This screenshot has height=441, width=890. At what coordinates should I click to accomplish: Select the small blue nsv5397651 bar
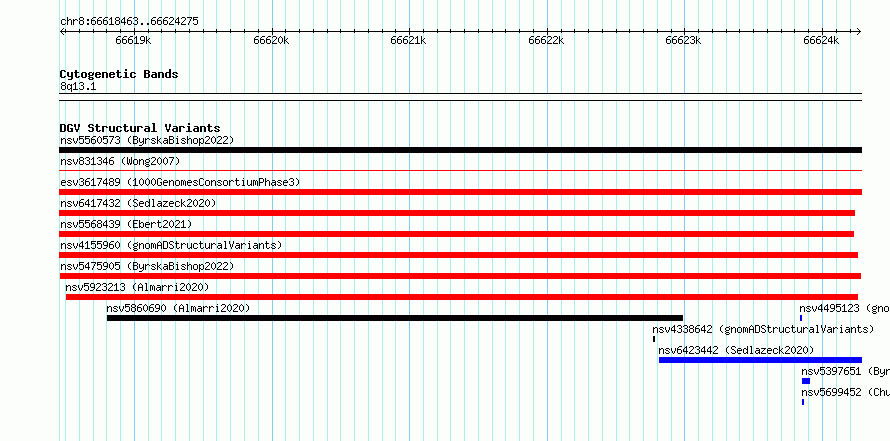[805, 381]
